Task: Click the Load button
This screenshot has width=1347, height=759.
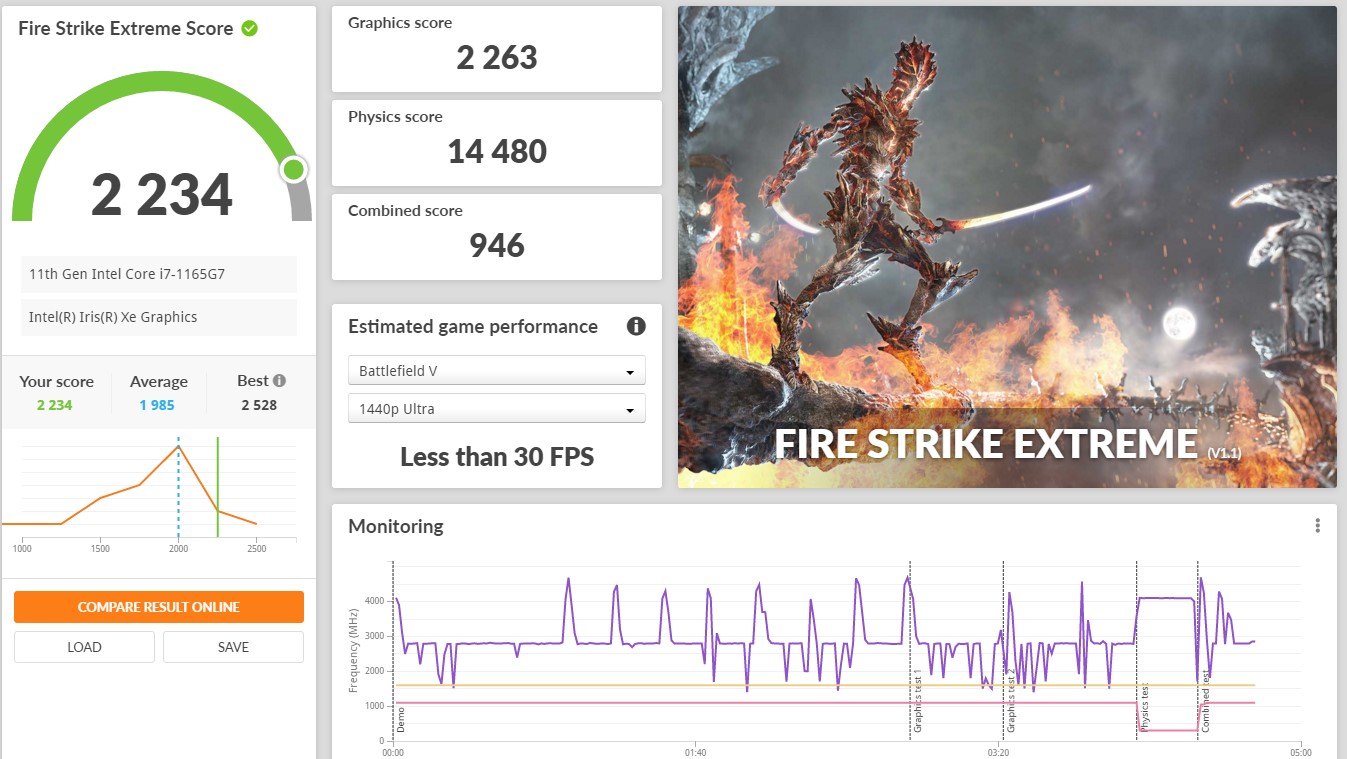Action: click(x=84, y=647)
